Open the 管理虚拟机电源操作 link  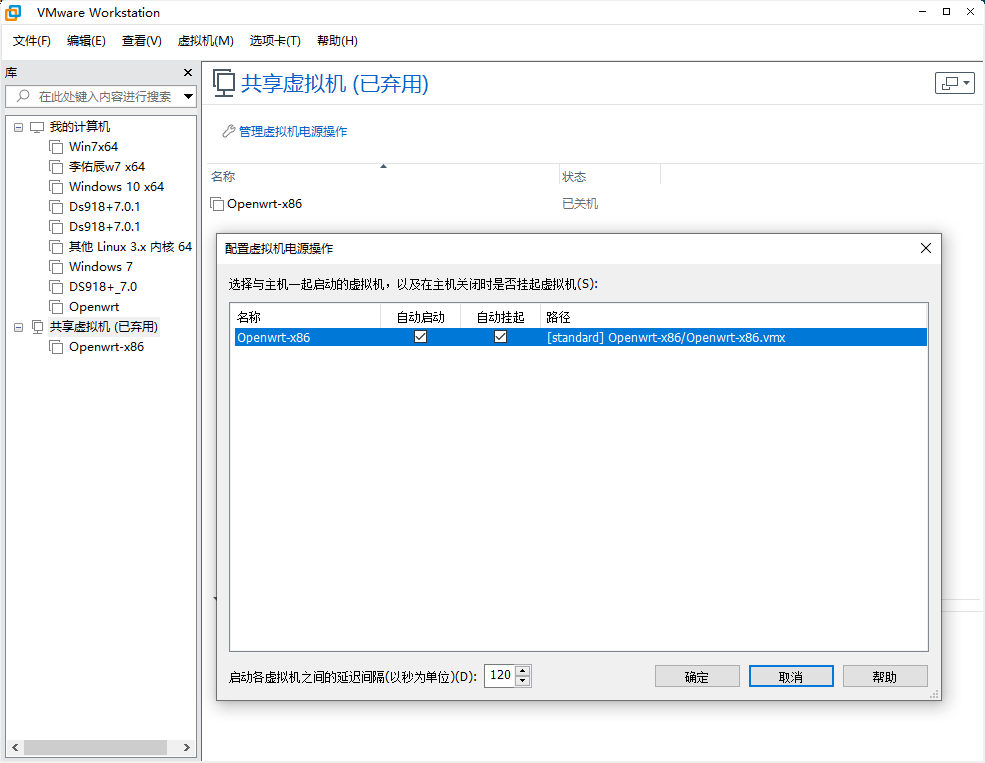(293, 131)
